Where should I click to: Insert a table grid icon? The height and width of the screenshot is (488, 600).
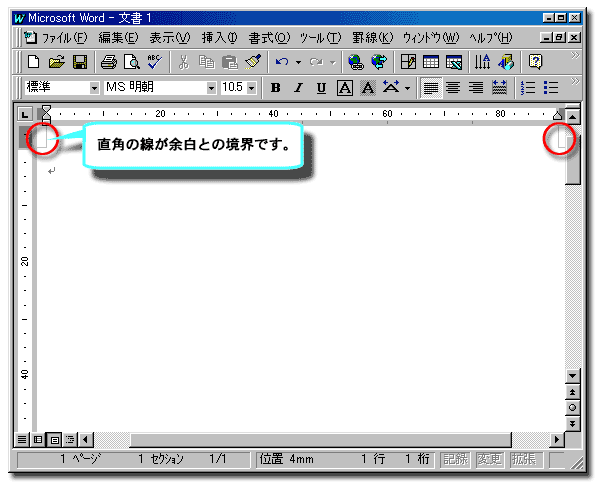(431, 62)
